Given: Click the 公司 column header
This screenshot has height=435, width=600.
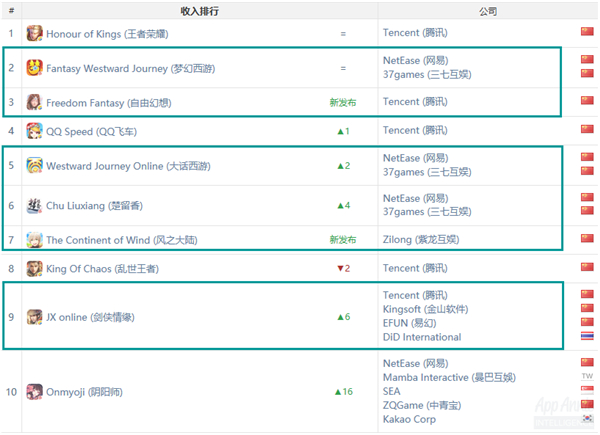Looking at the screenshot, I should tap(488, 11).
